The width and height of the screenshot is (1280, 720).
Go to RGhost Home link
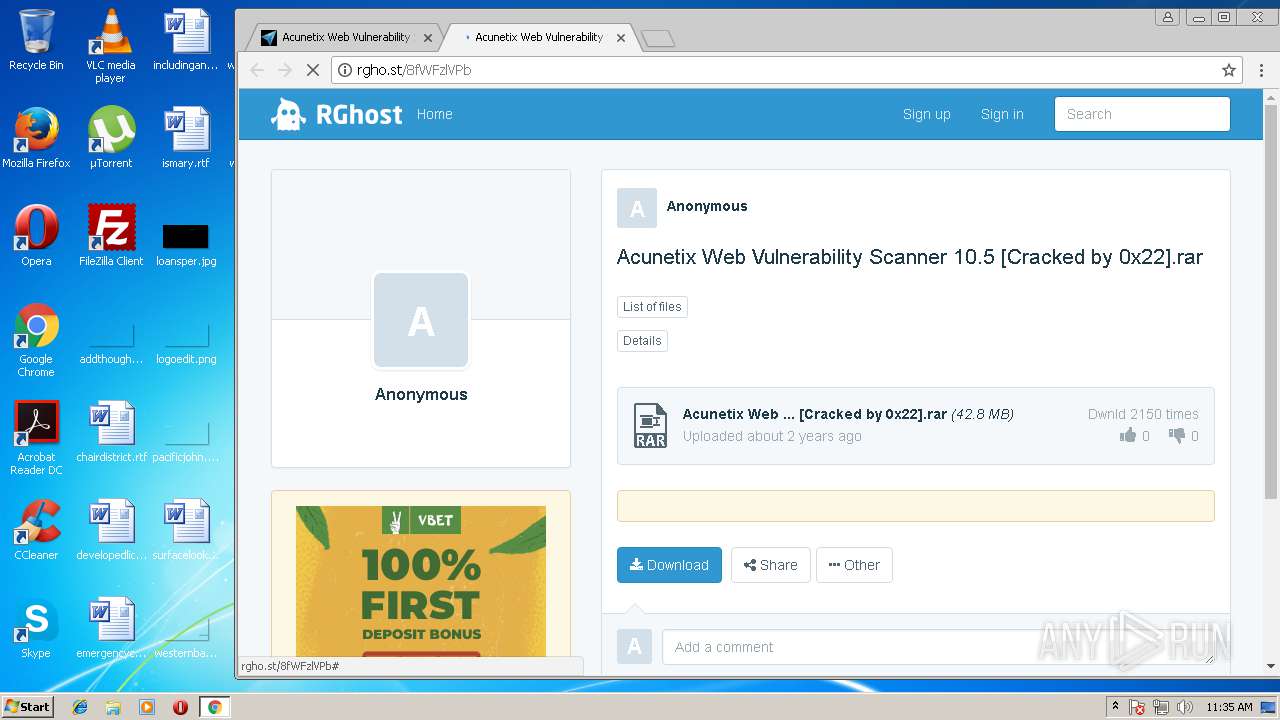click(x=435, y=114)
